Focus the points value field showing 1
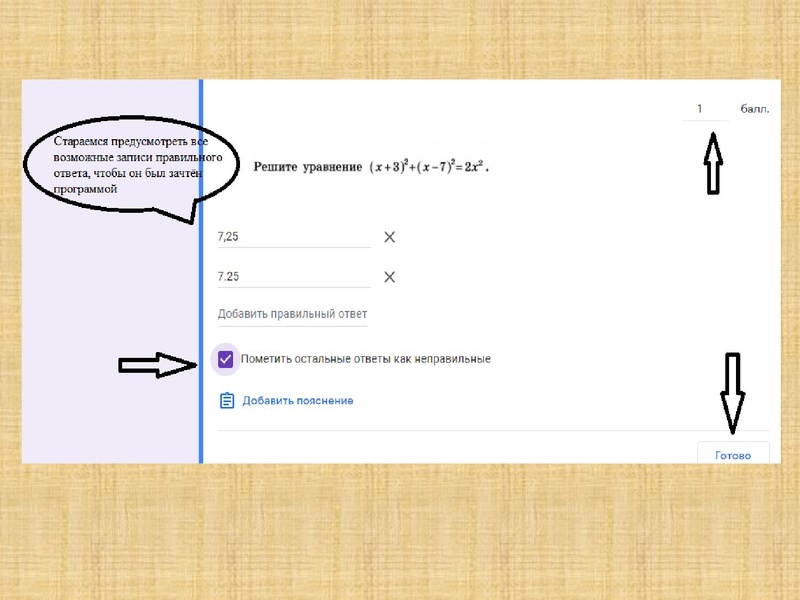Screen dimensions: 800x600 click(x=704, y=109)
